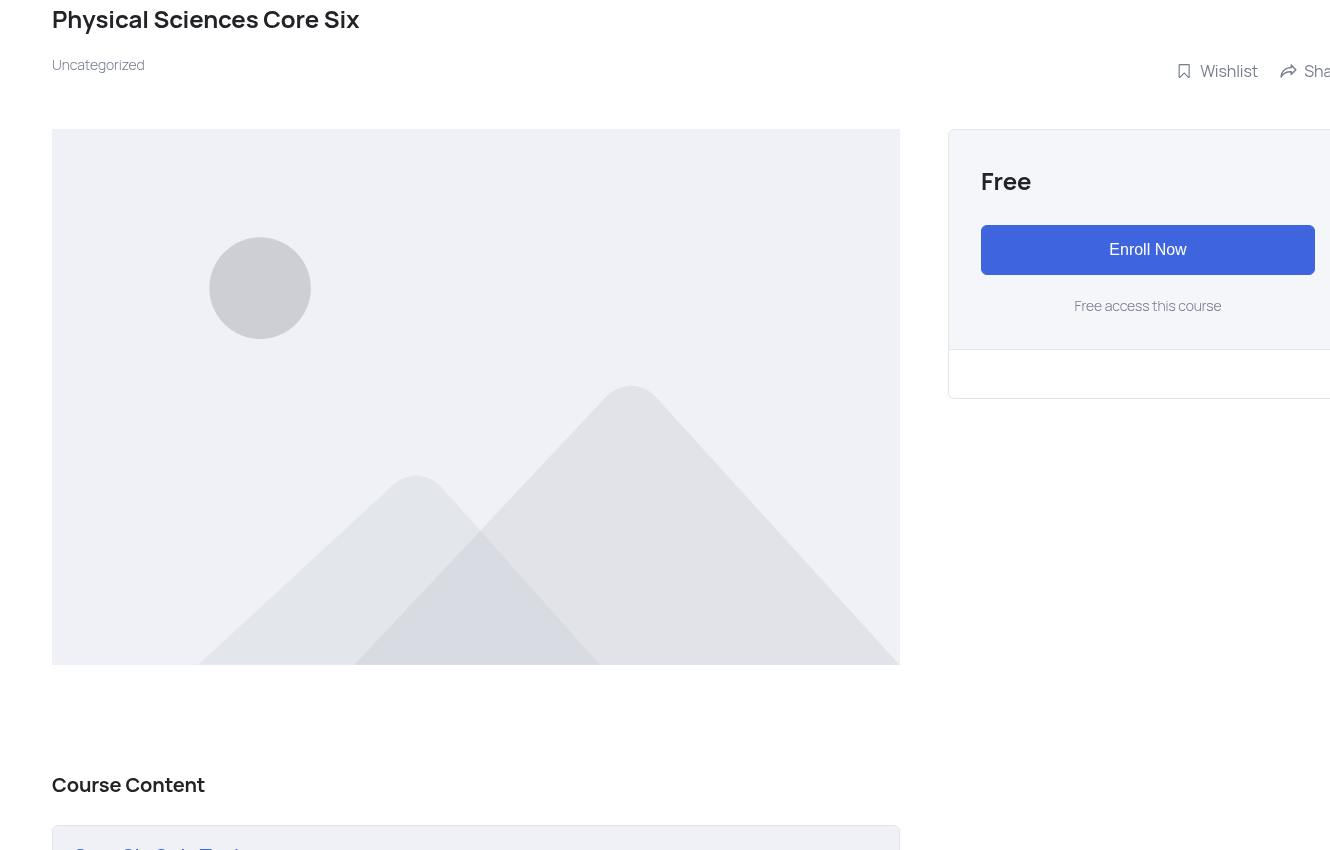
Task: Open the Share text link
Action: [x=1317, y=71]
